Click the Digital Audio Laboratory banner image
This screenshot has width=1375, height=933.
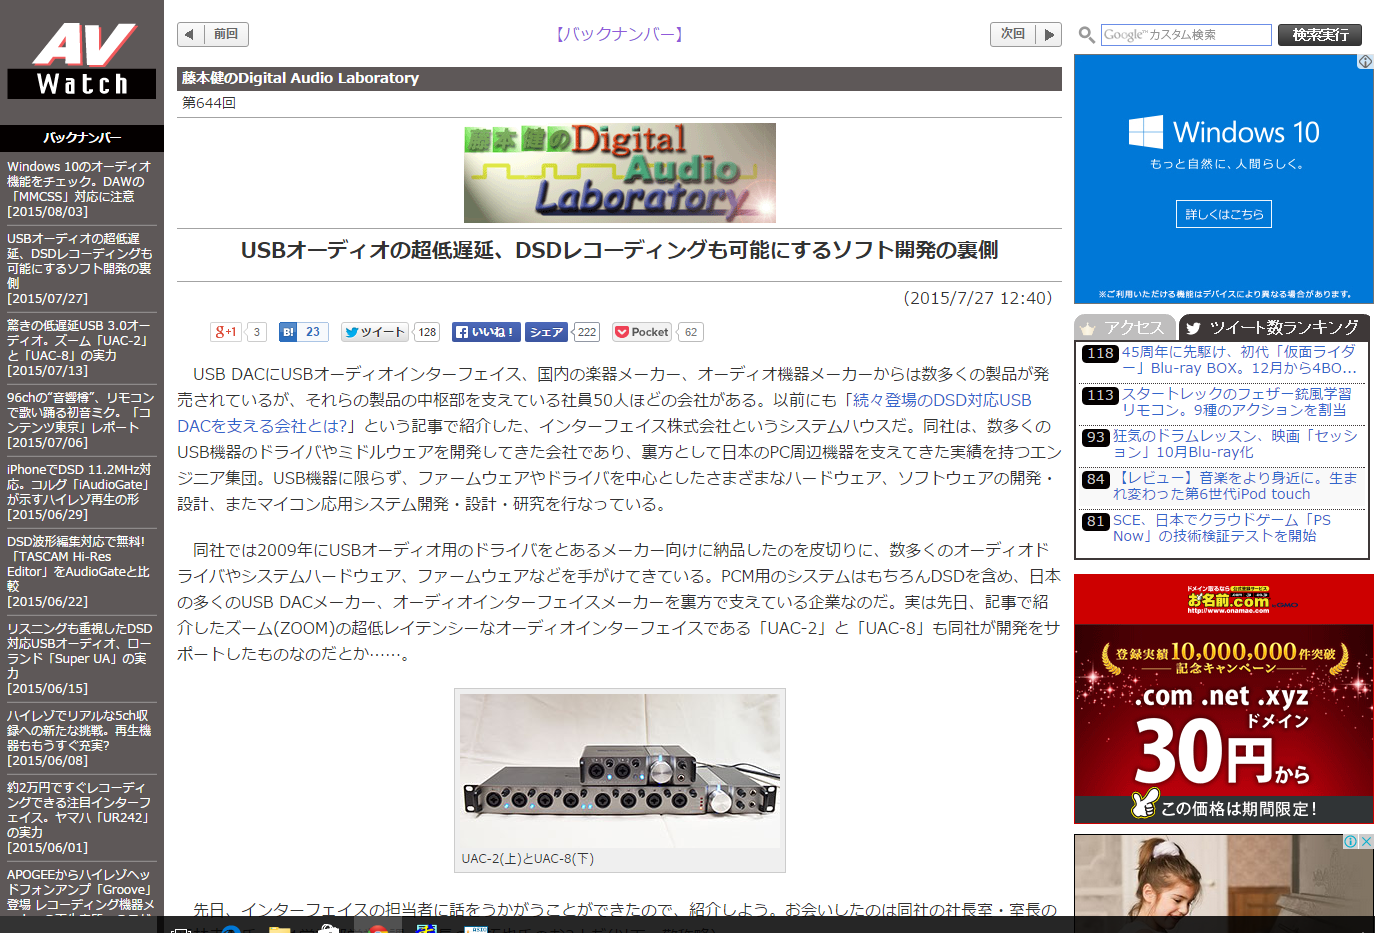[x=620, y=173]
